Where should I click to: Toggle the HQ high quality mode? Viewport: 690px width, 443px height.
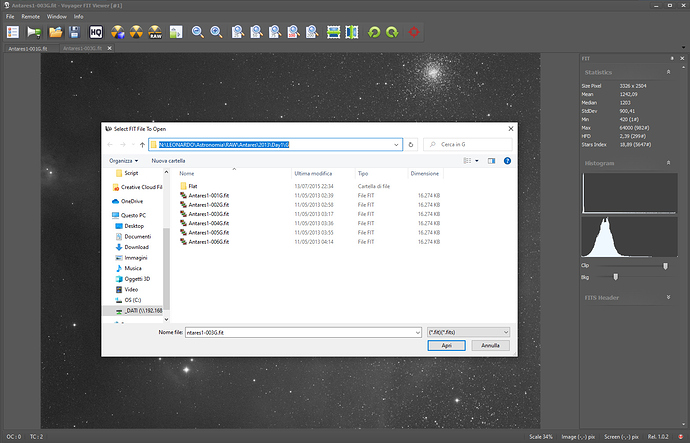pyautogui.click(x=95, y=32)
